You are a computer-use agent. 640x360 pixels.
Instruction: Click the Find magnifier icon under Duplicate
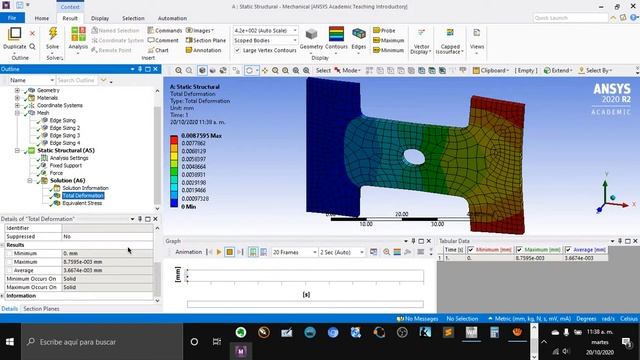(x=32, y=47)
